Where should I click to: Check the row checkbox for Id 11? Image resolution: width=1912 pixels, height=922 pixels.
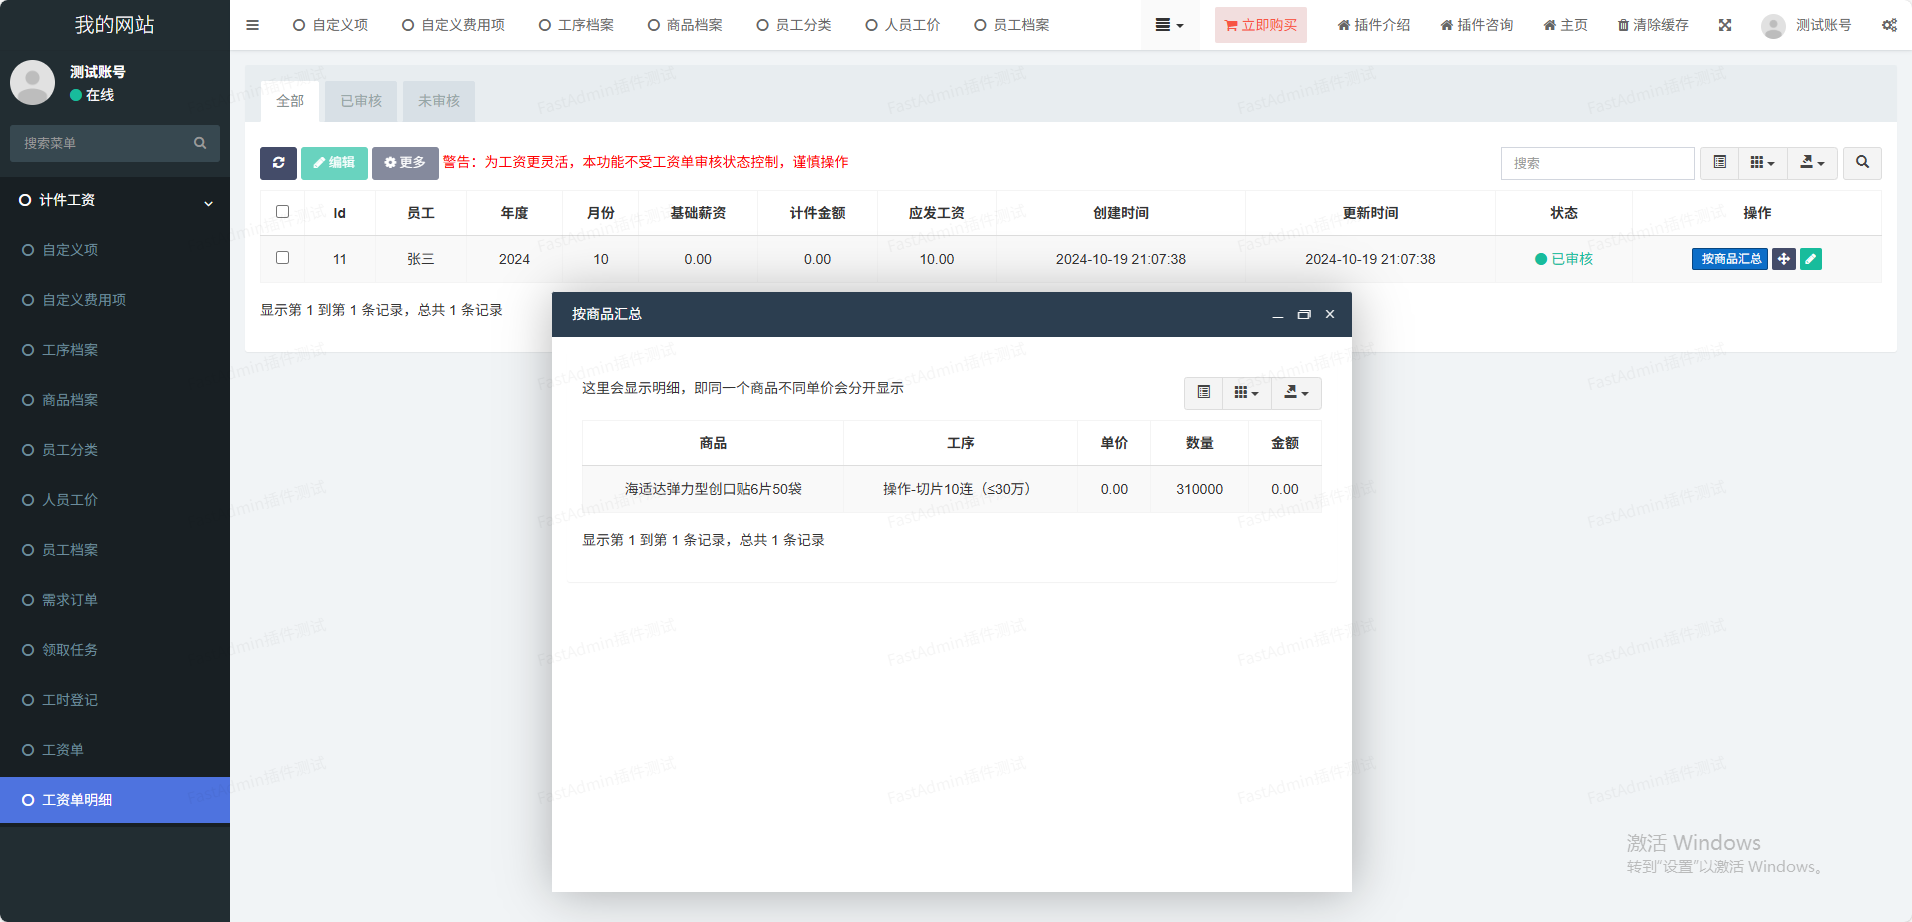tap(282, 258)
